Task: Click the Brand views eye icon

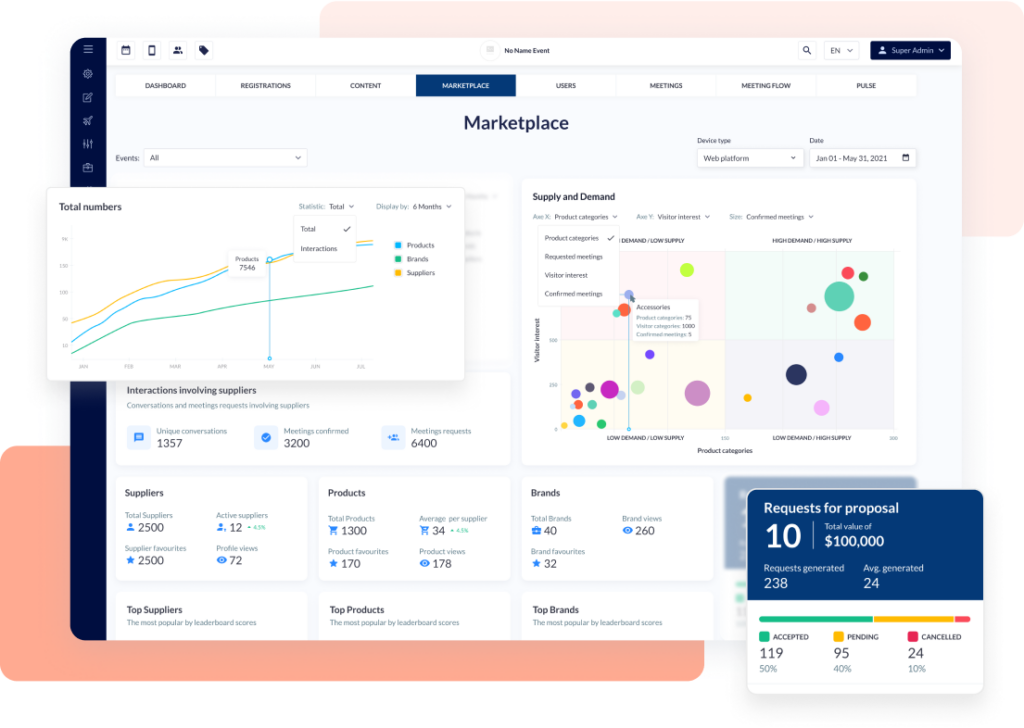Action: (628, 531)
